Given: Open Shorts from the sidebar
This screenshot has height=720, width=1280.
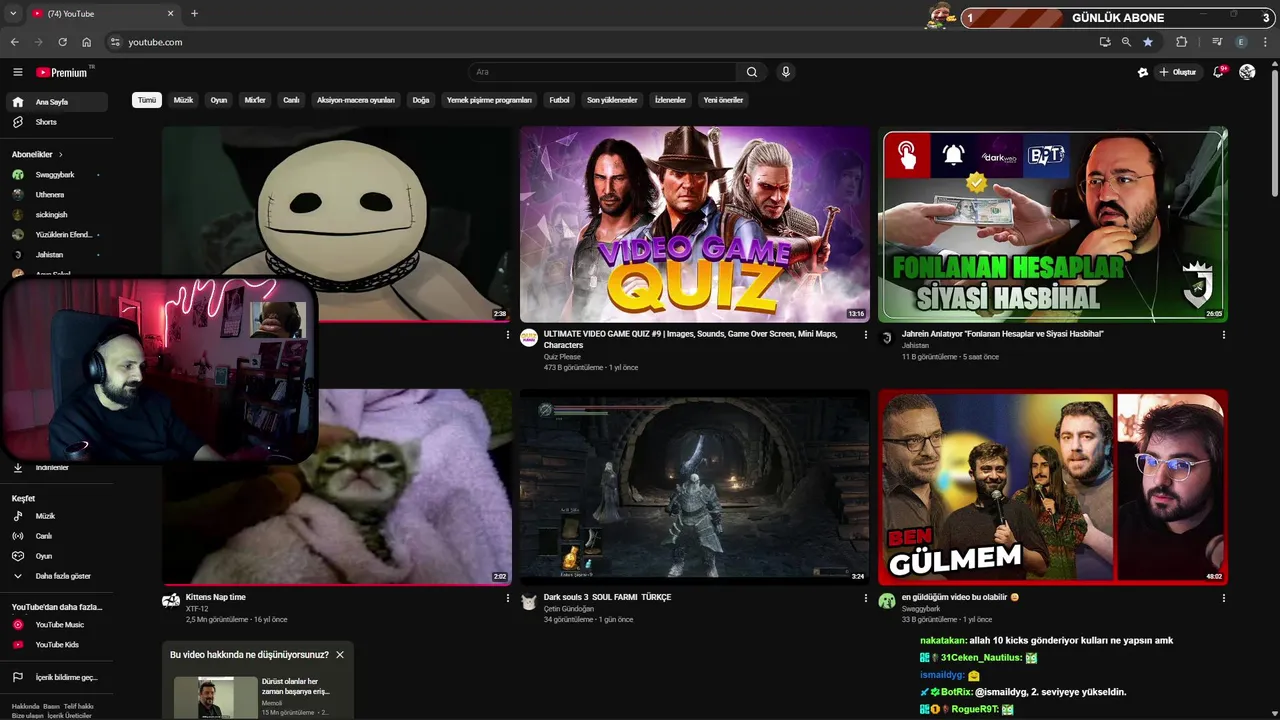Looking at the screenshot, I should pos(46,122).
